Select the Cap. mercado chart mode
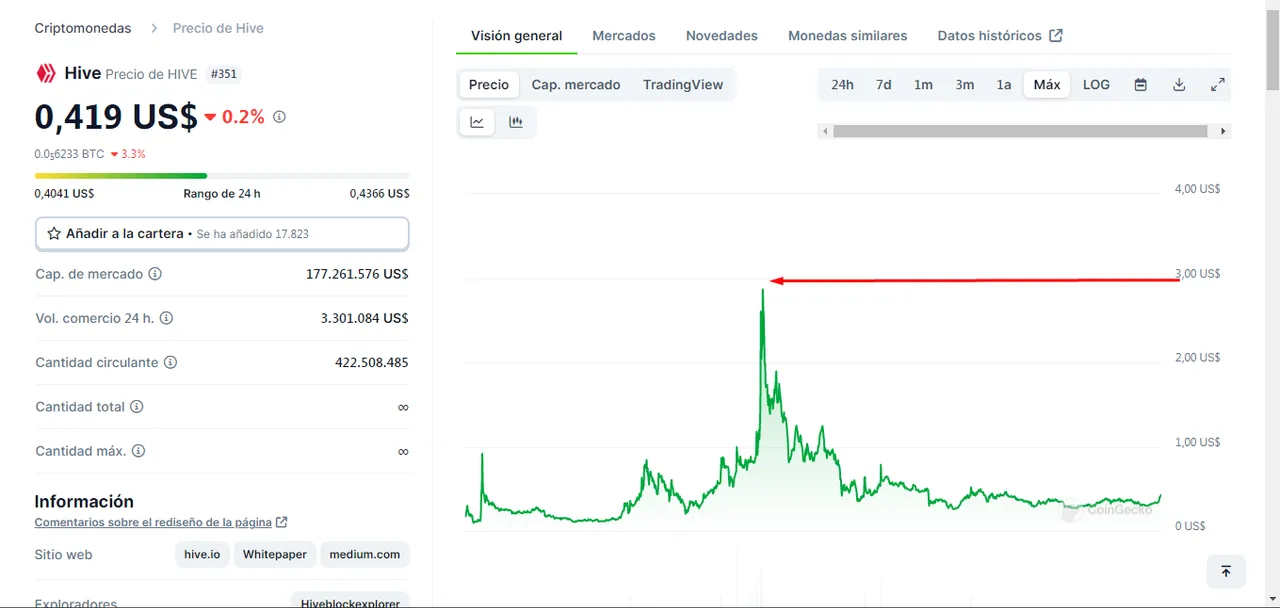Screen dimensions: 1280x608 click(x=576, y=85)
